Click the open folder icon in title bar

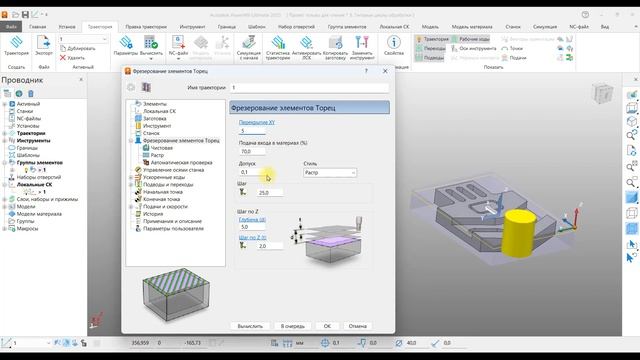[x=16, y=15]
